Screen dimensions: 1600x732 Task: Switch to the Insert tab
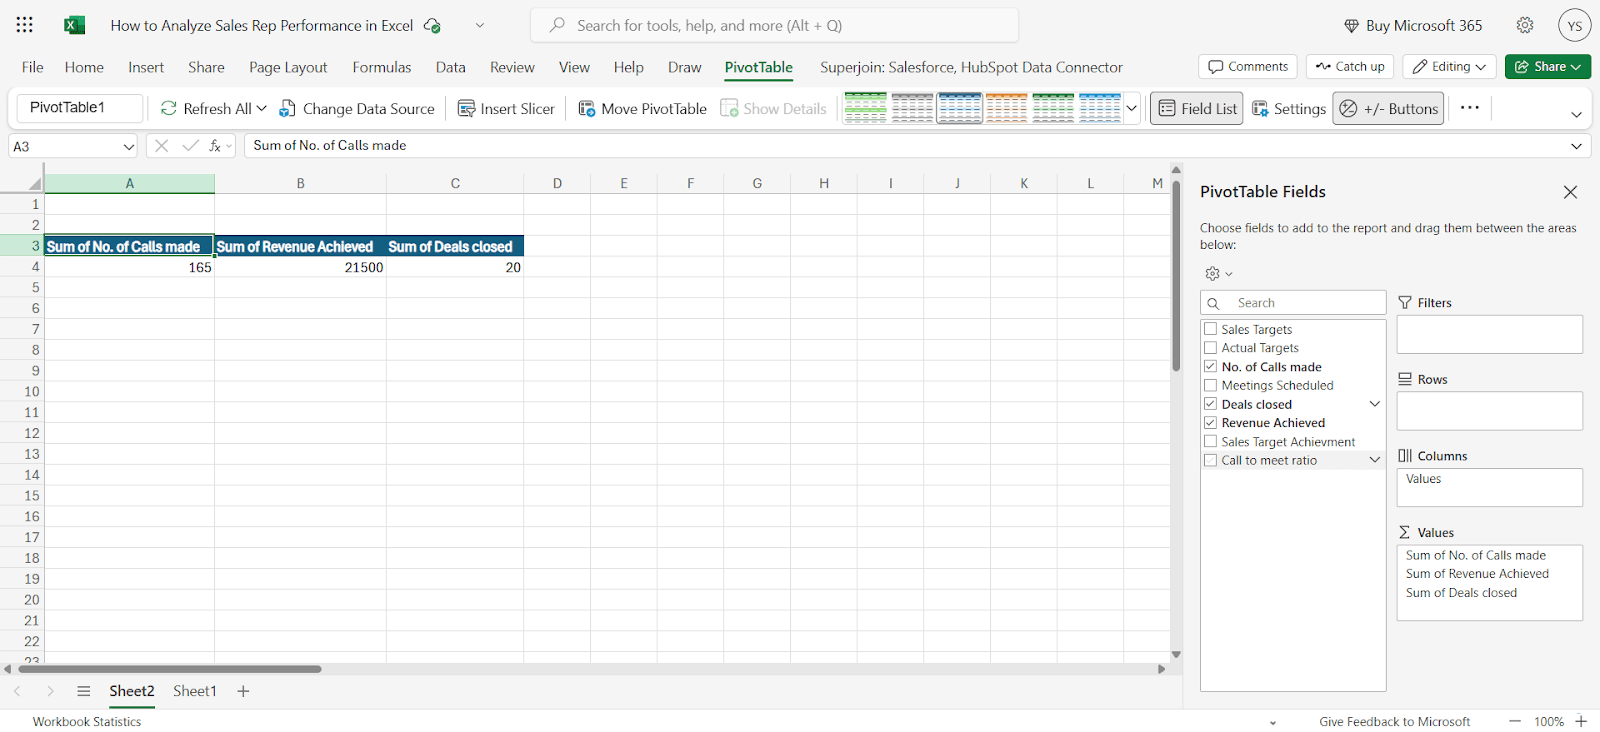click(x=146, y=67)
